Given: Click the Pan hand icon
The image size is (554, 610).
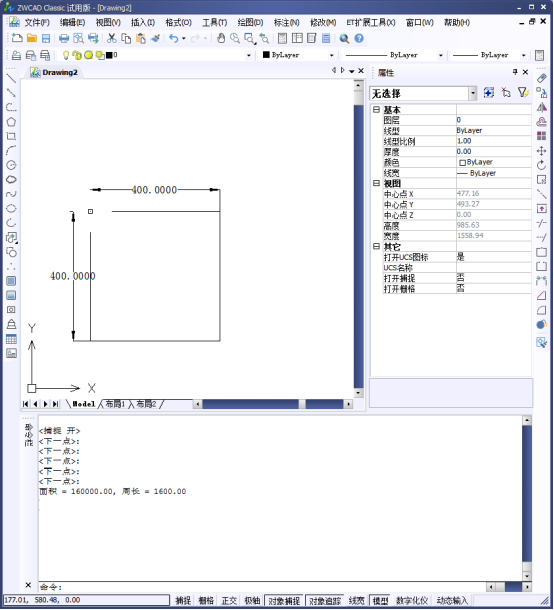Looking at the screenshot, I should 221,38.
